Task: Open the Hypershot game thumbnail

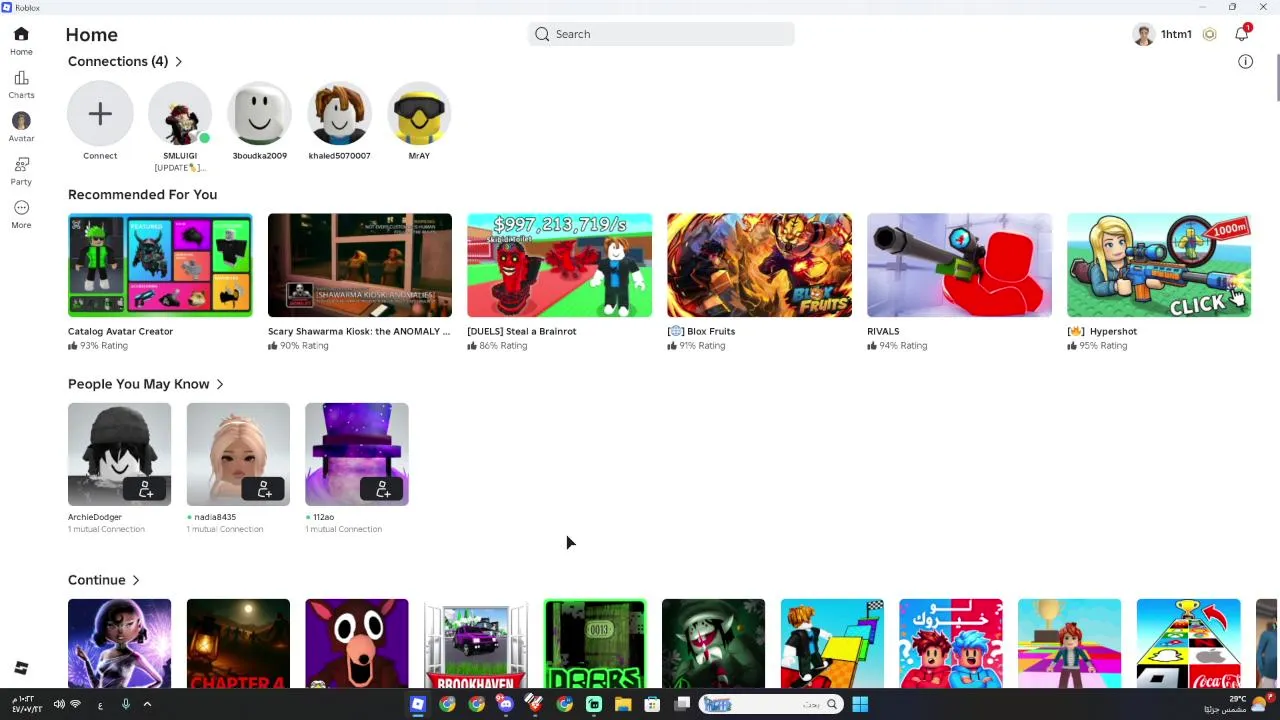Action: pyautogui.click(x=1159, y=265)
